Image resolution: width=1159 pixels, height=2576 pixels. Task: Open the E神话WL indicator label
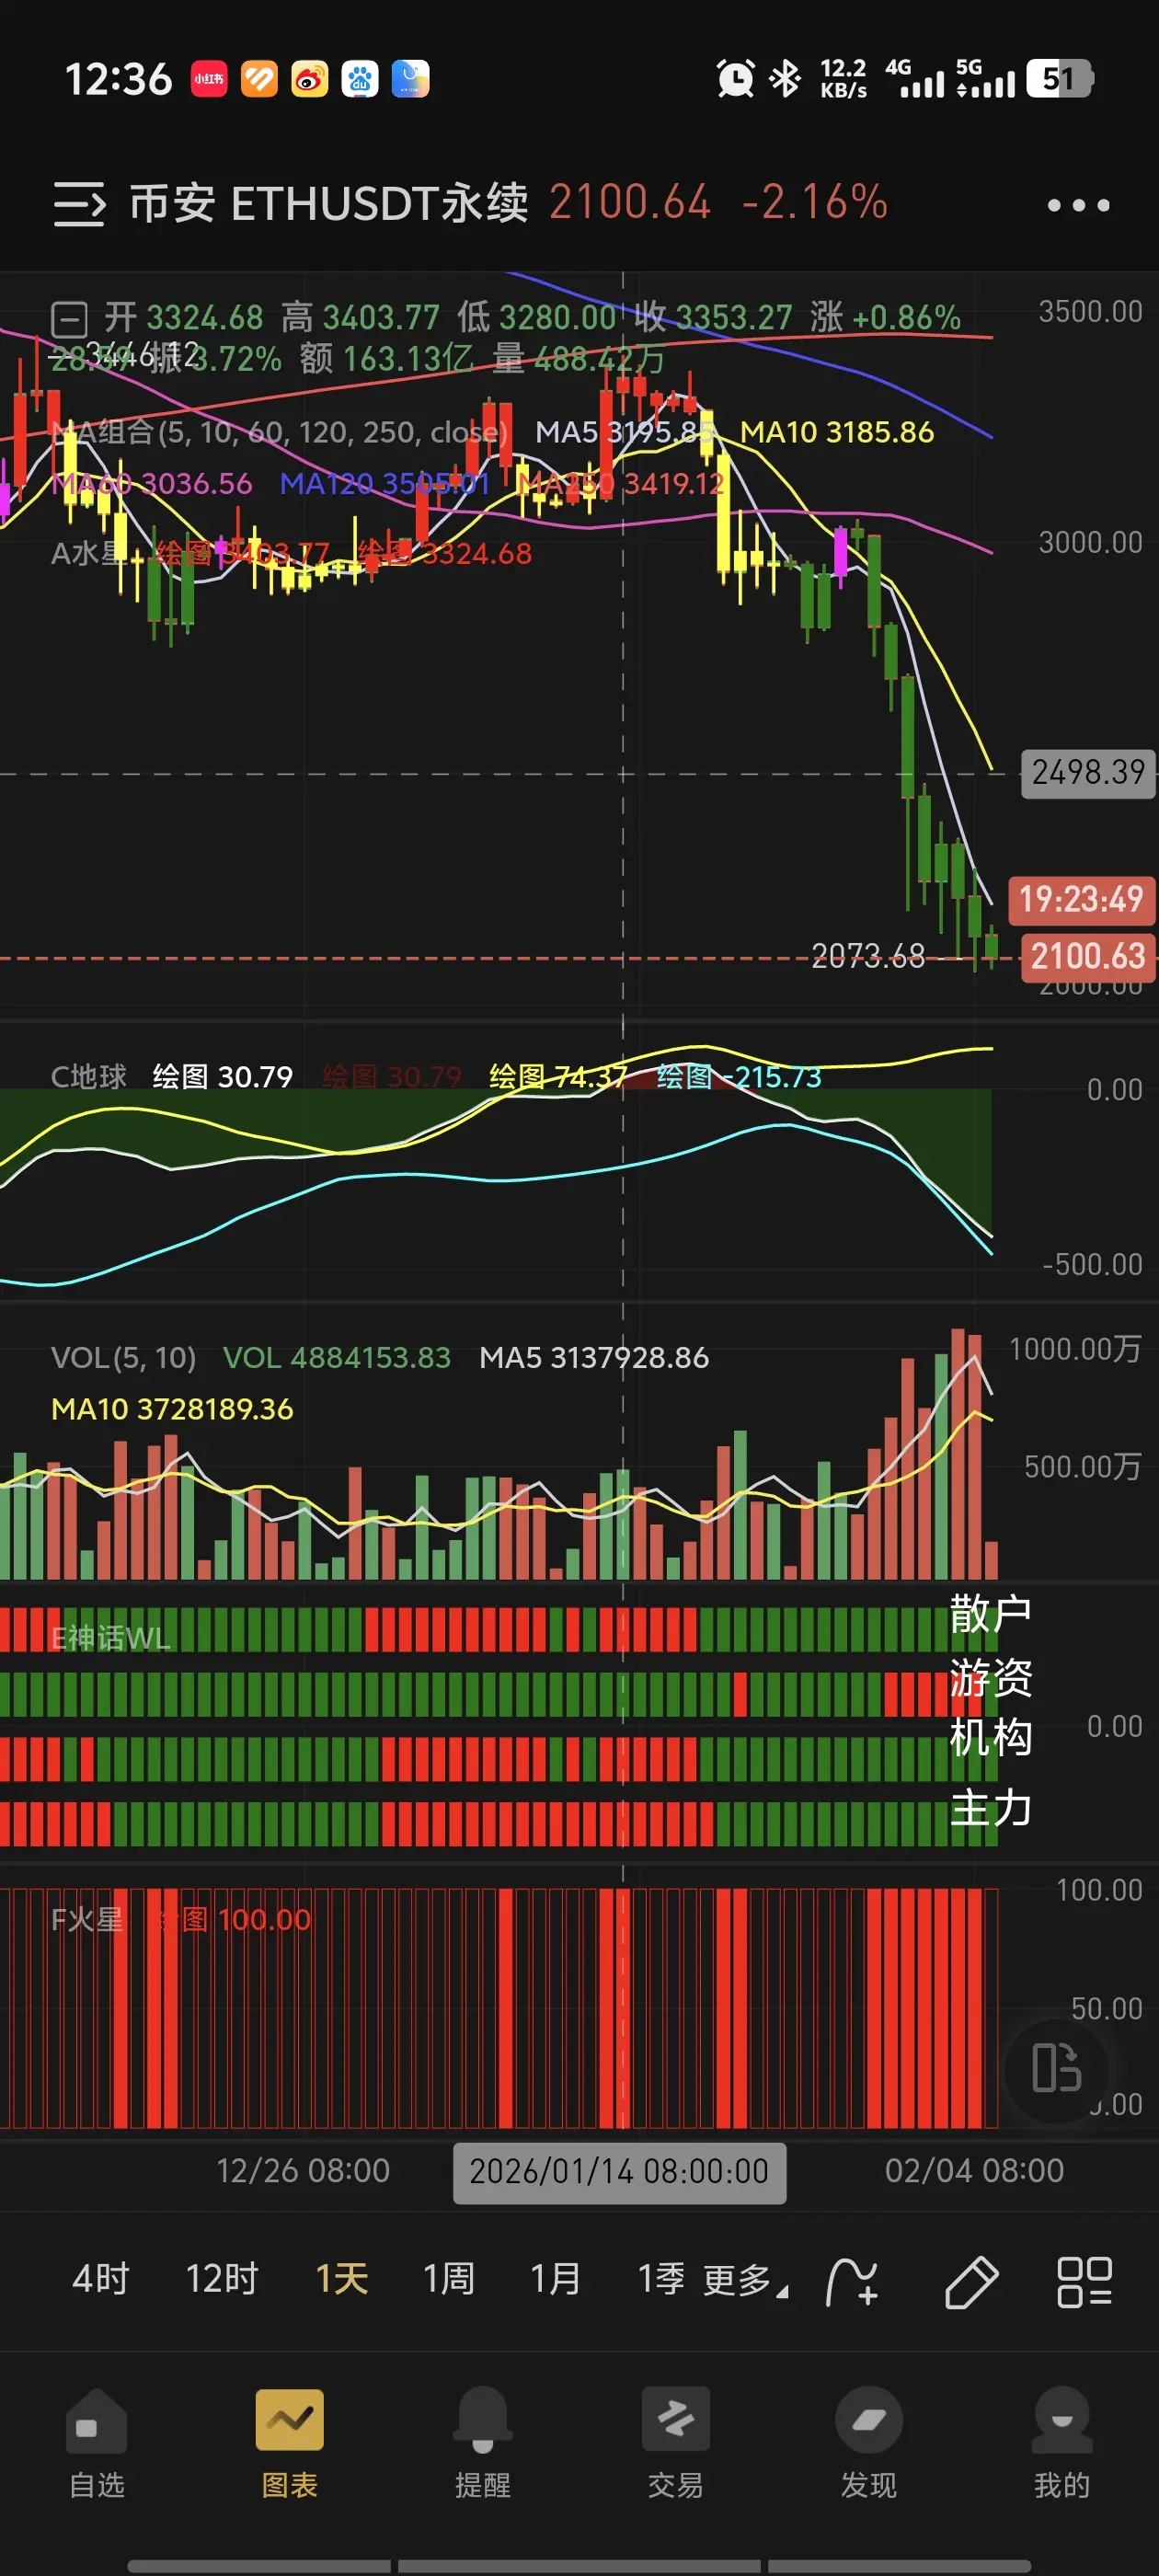[111, 1638]
